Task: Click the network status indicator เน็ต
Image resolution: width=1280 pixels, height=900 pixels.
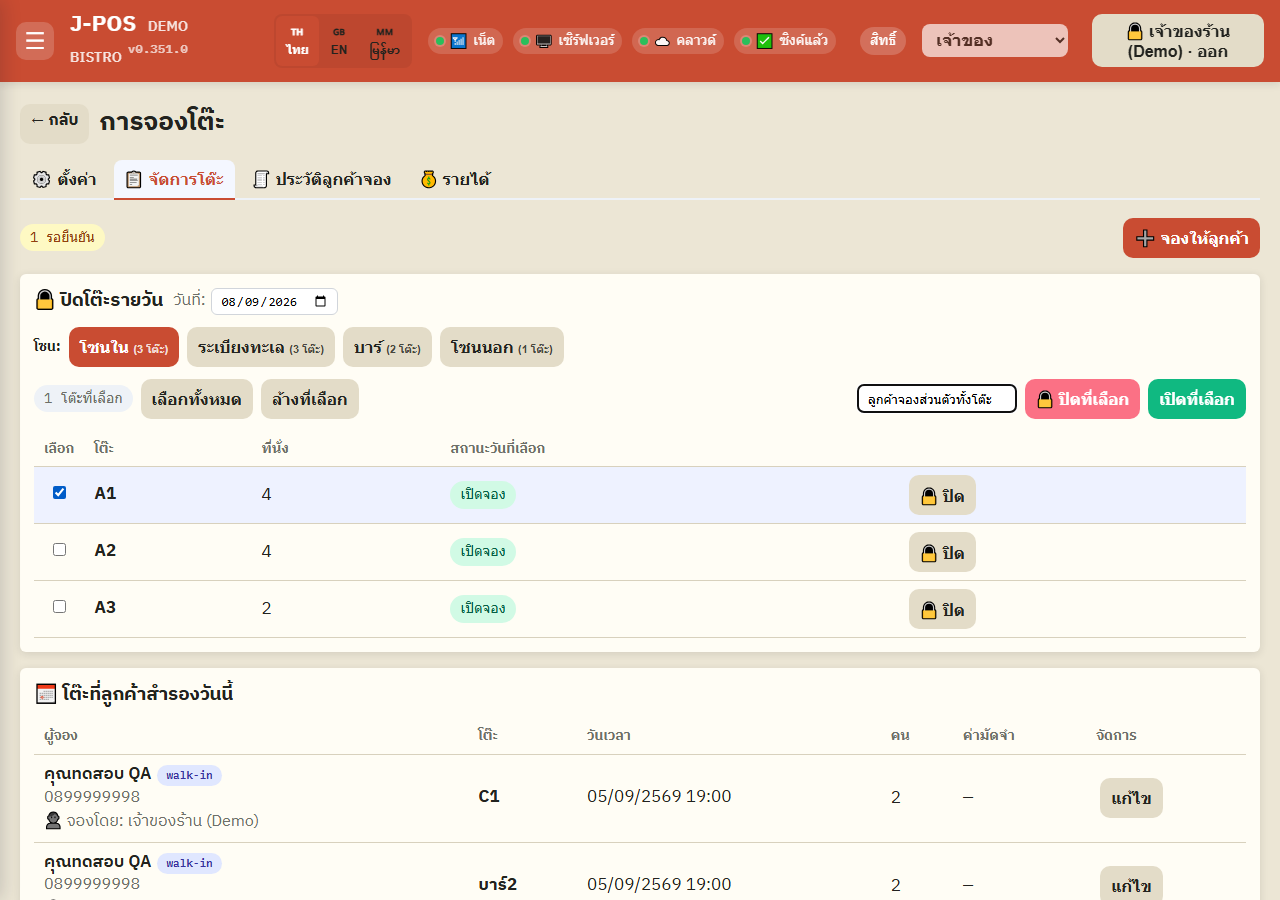Action: tap(466, 41)
